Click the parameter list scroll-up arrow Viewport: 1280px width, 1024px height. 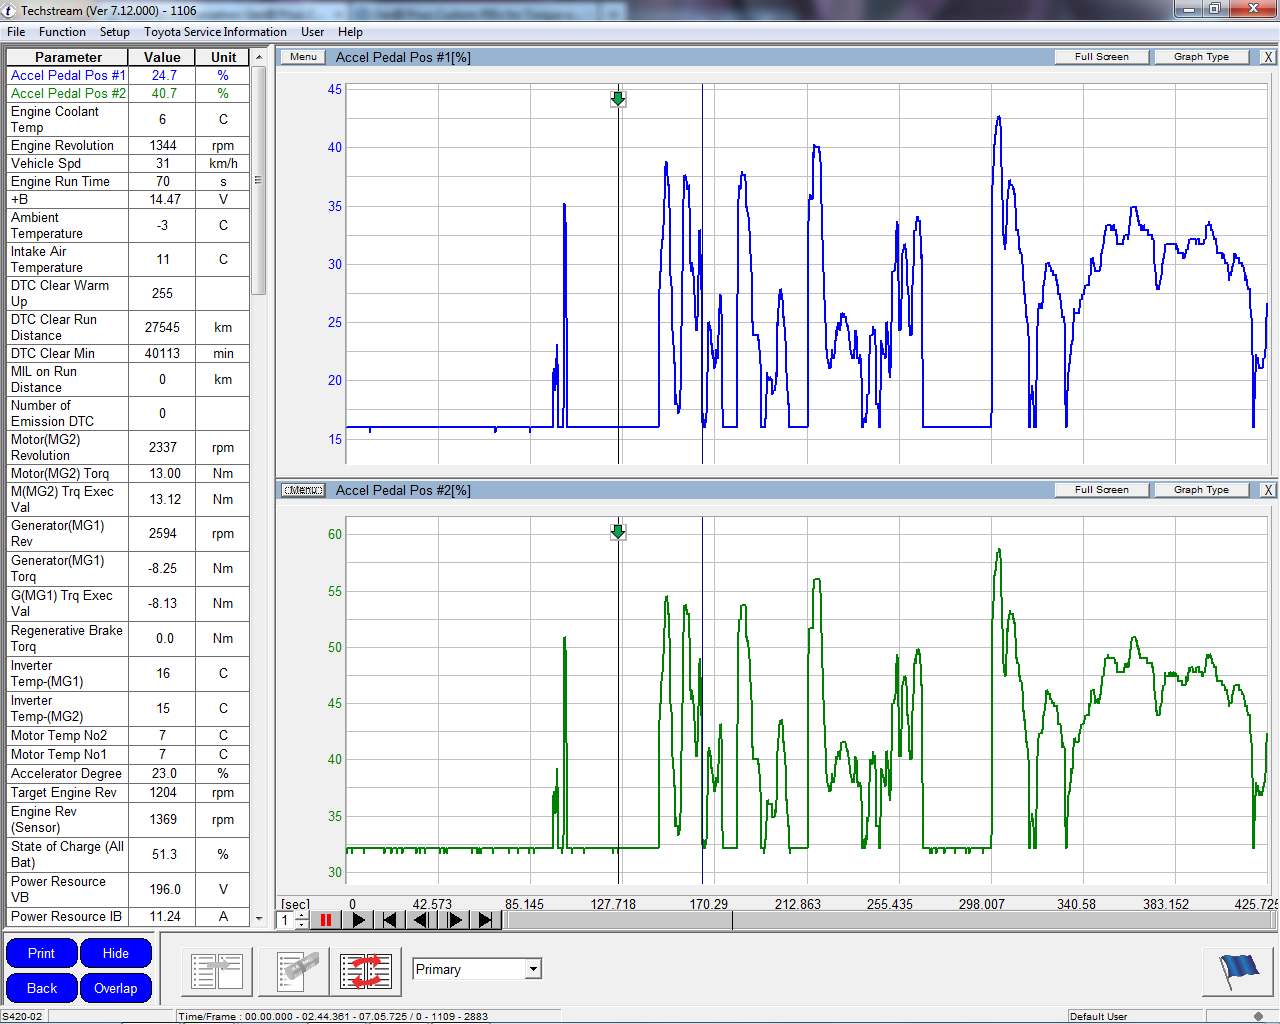pyautogui.click(x=258, y=57)
